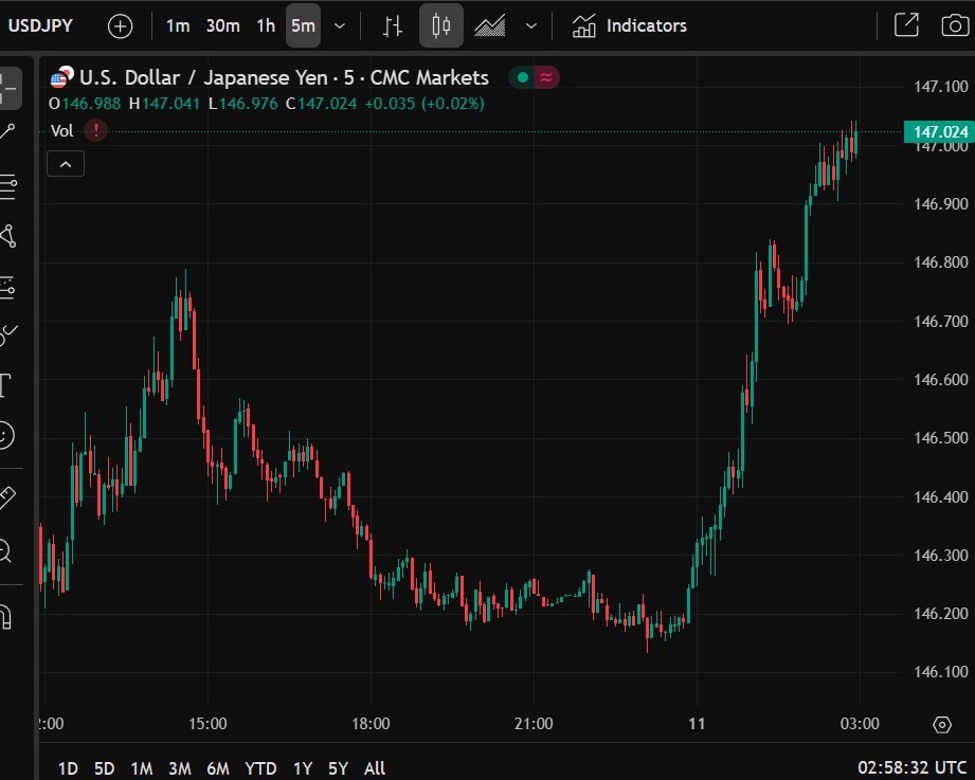Select the ruler measure tool
The width and height of the screenshot is (975, 780).
click(x=6, y=497)
